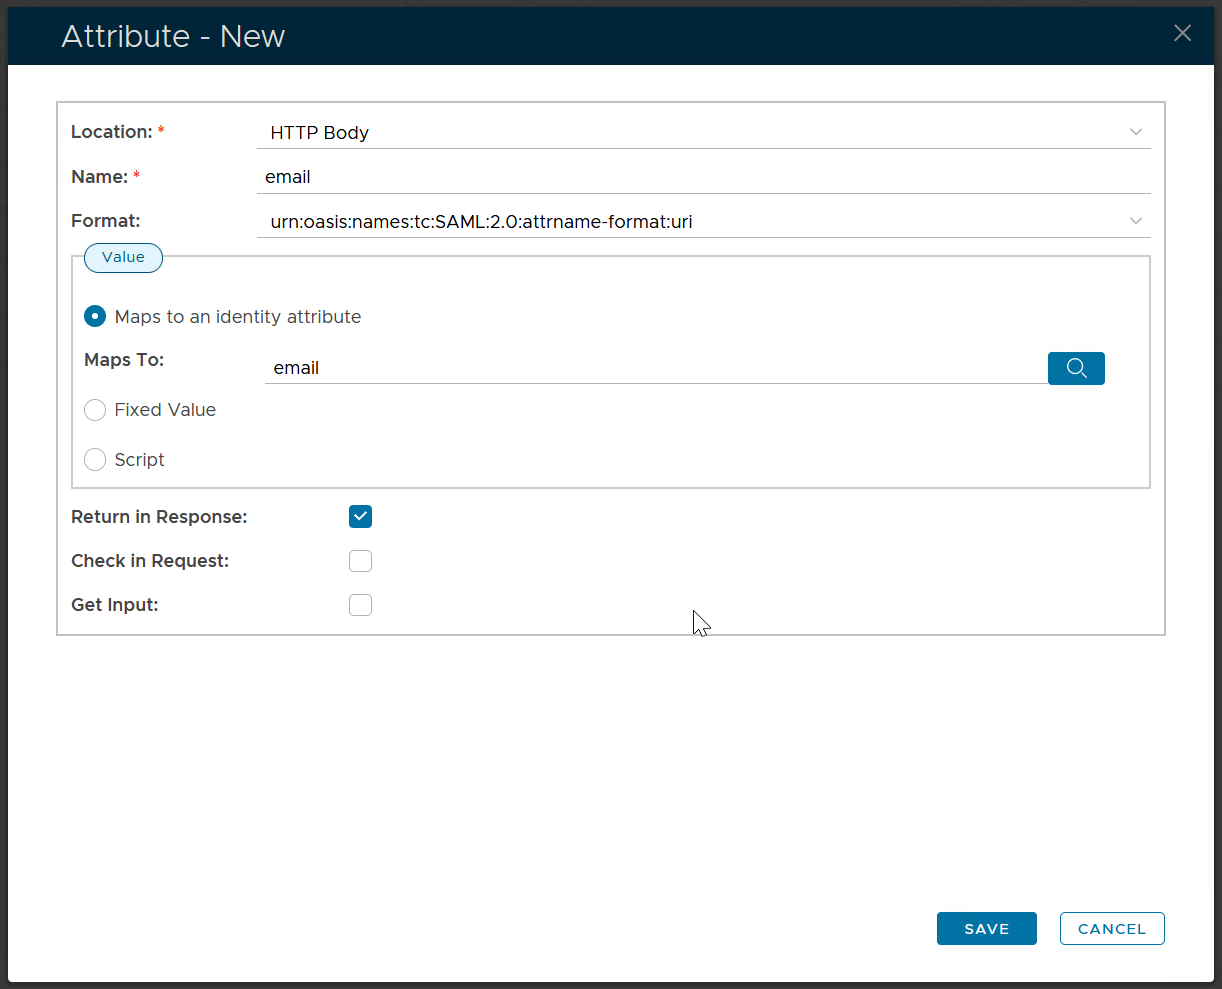Viewport: 1222px width, 989px height.
Task: Click the magnifier search icon beside Maps To
Action: pyautogui.click(x=1076, y=368)
